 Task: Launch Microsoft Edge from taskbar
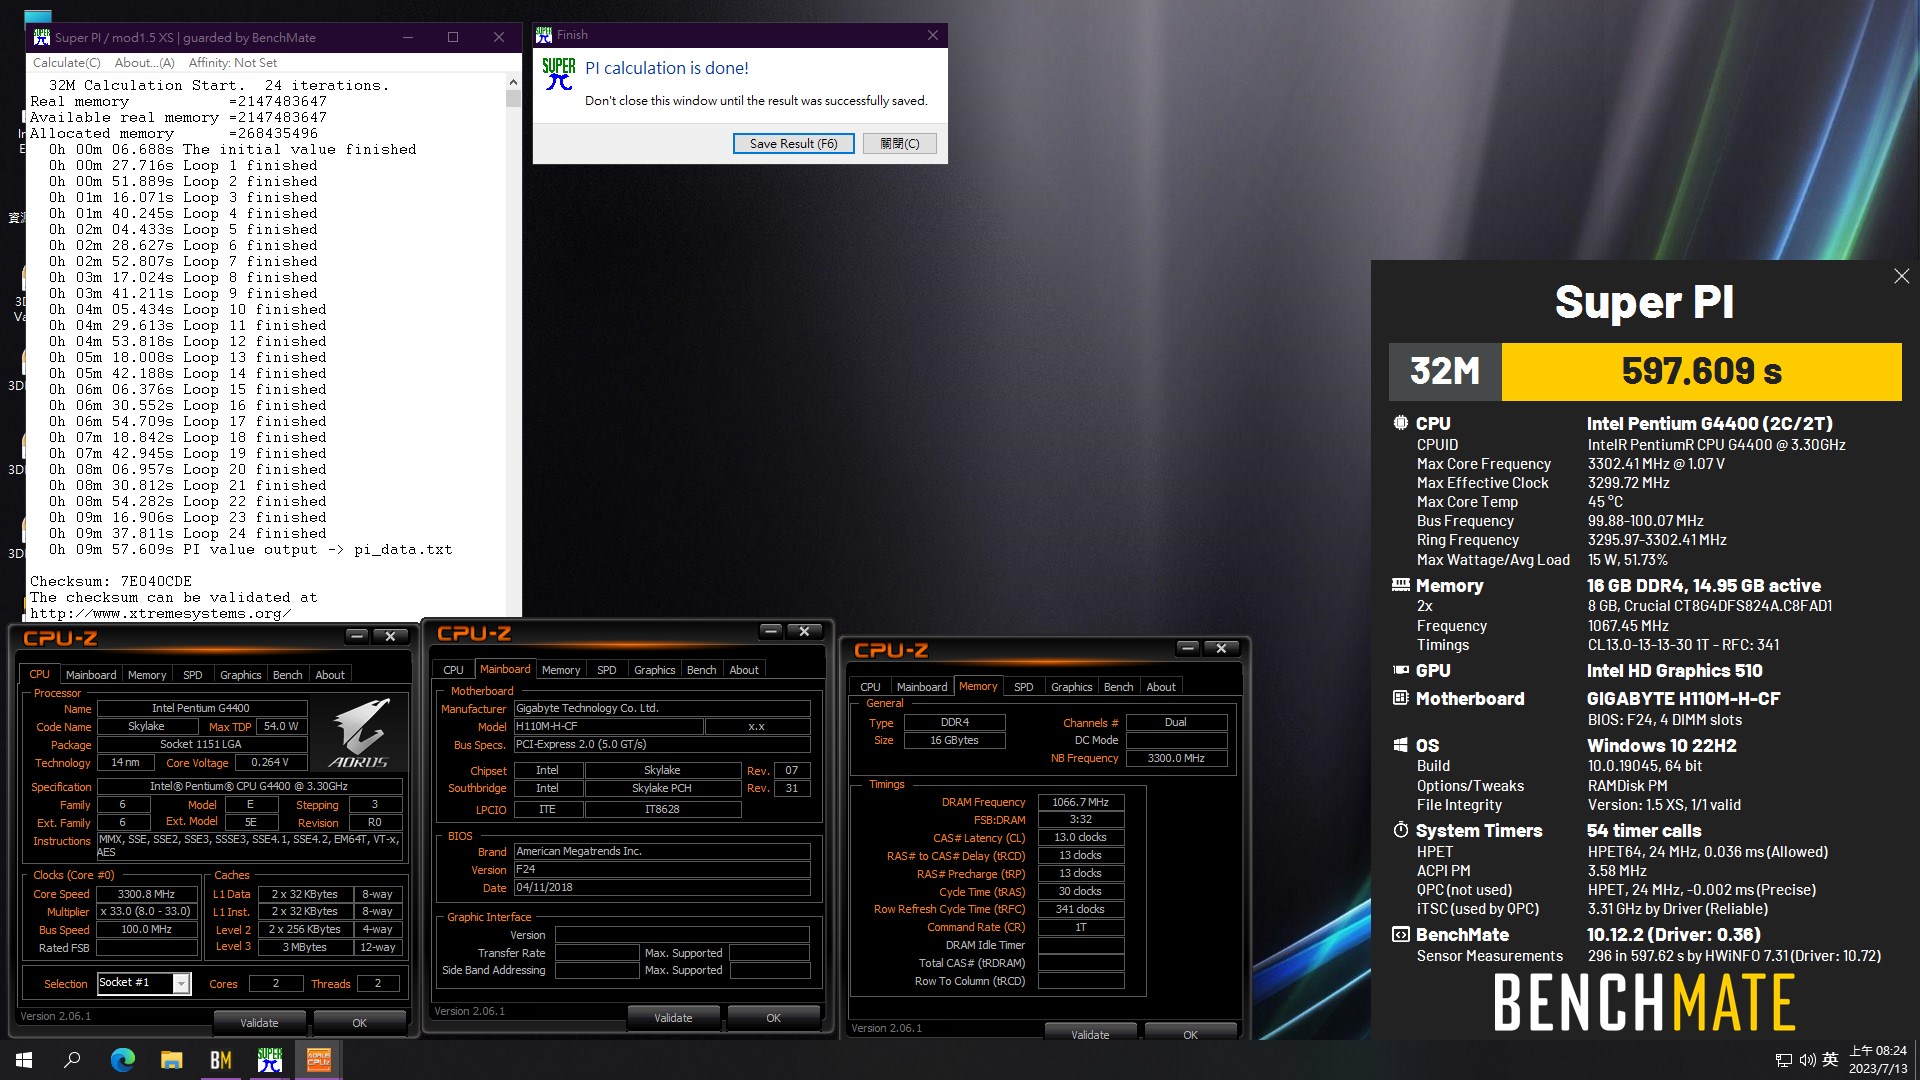click(122, 1060)
